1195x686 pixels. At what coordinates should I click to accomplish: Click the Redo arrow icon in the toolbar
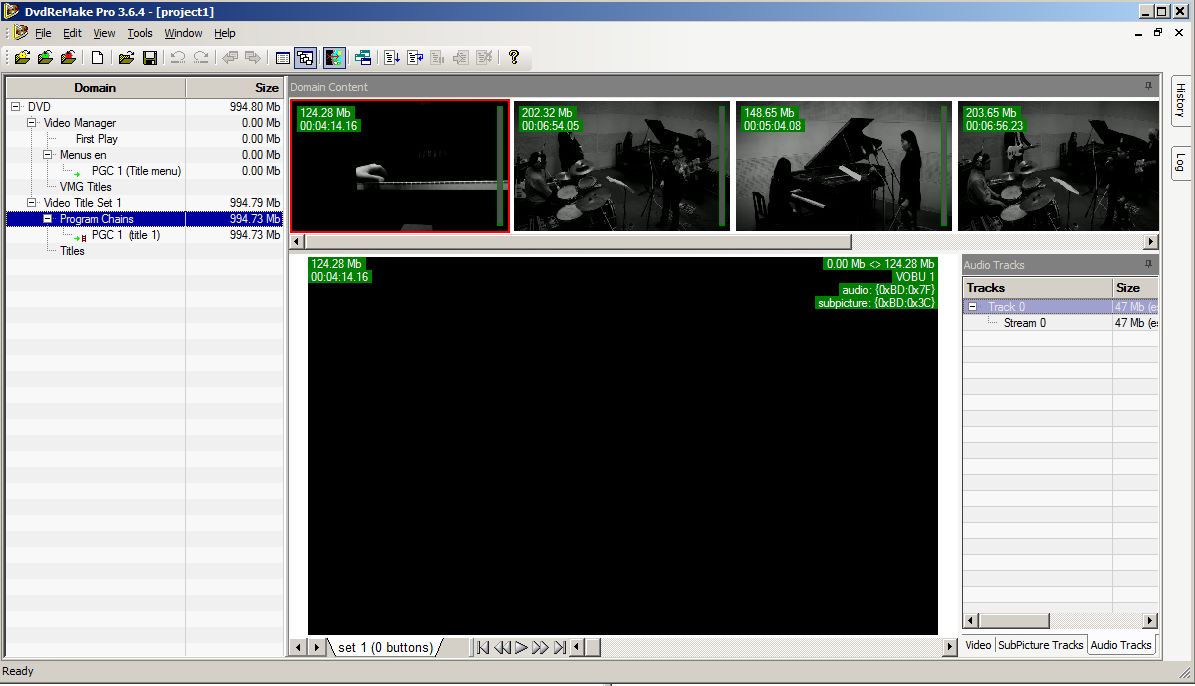(201, 57)
